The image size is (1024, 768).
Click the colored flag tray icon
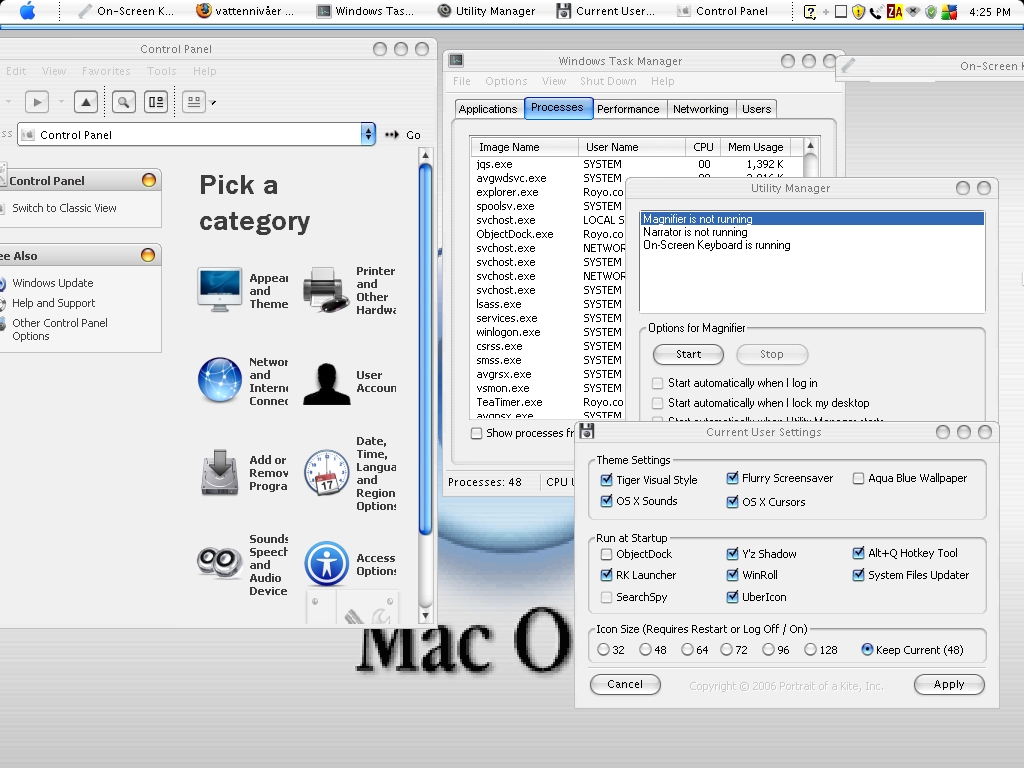pyautogui.click(x=949, y=12)
